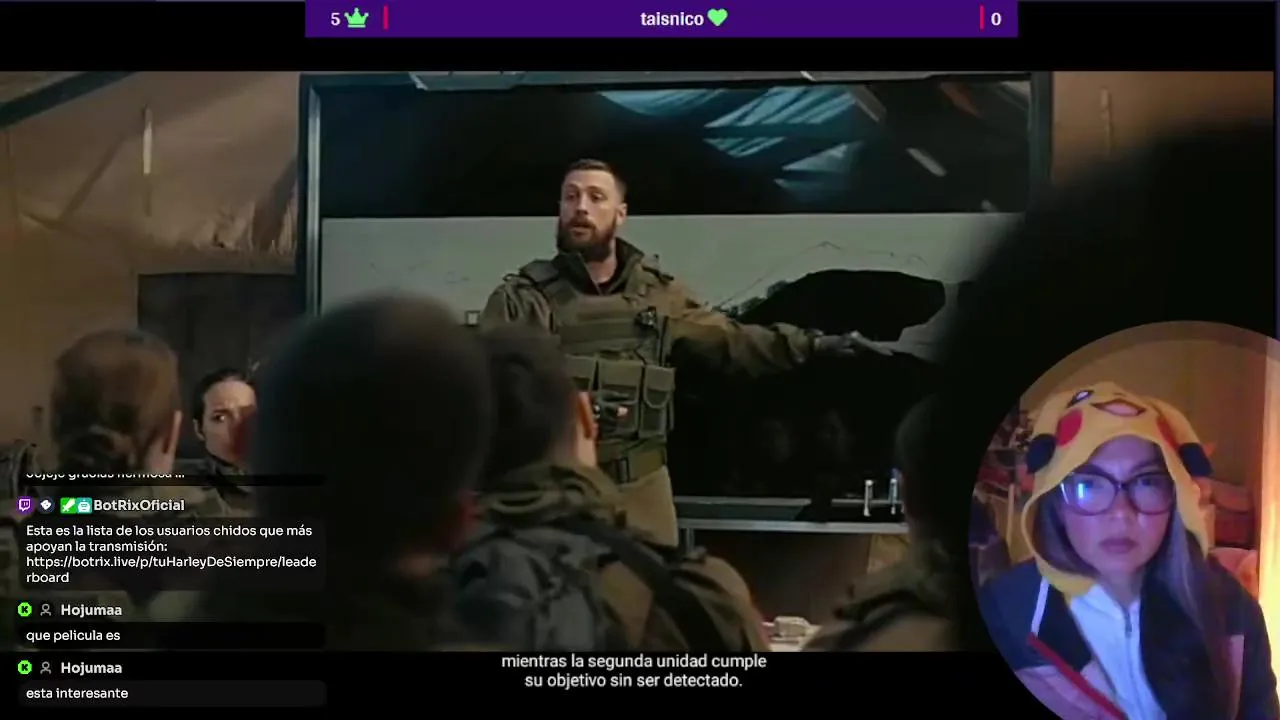Screen dimensions: 1280x720
Task: Click the dark round badge after the Twitch icon
Action: point(46,505)
